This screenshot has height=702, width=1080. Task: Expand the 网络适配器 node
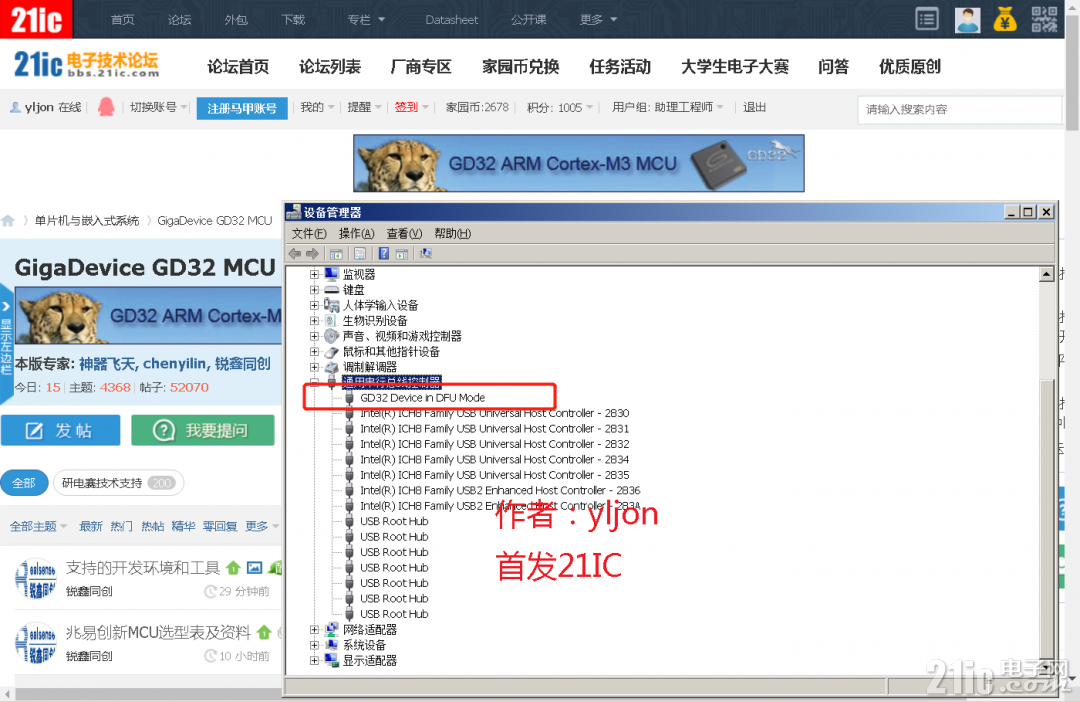tap(314, 630)
